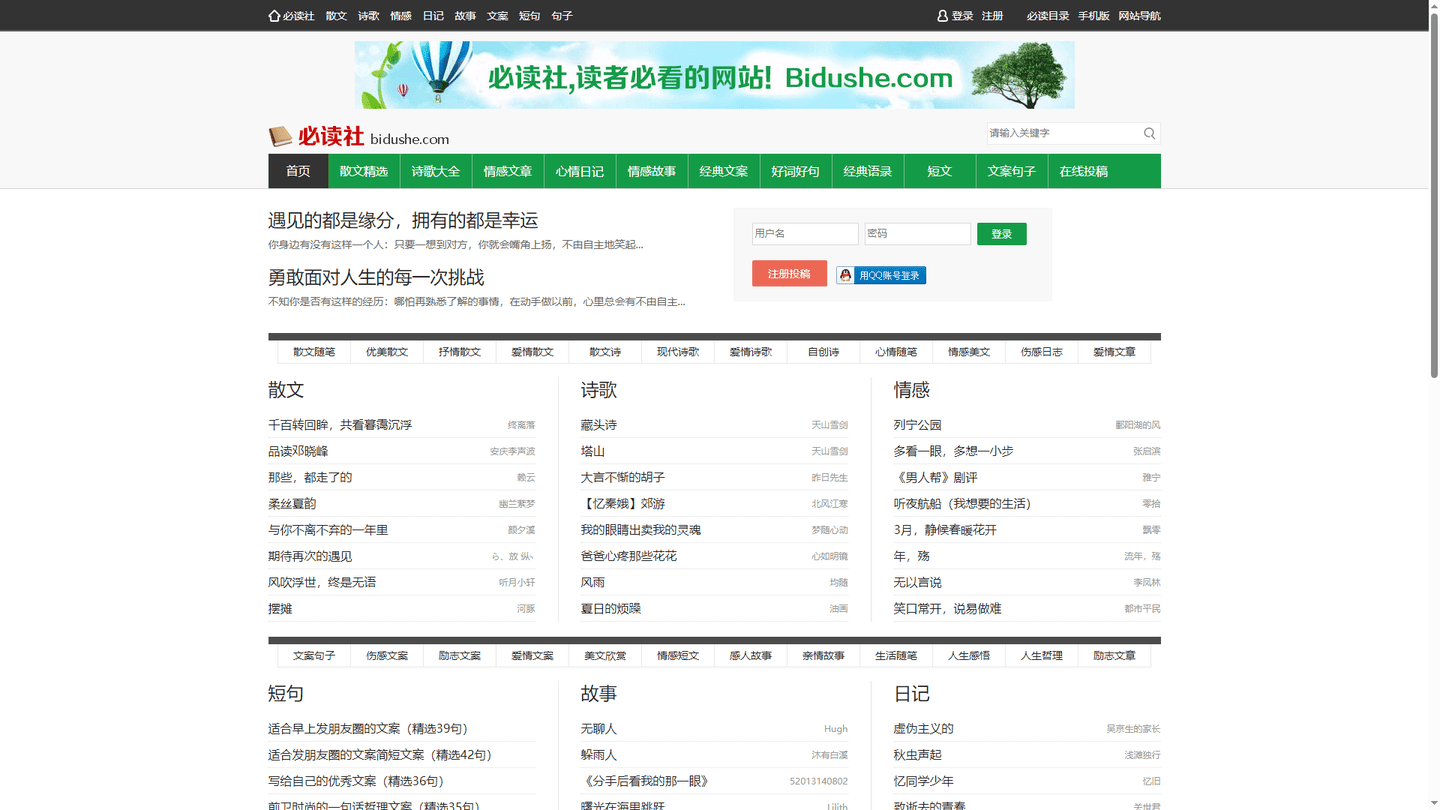Screen dimensions: 1440x810
Task: Select 首页 in green navigation
Action: tap(298, 171)
